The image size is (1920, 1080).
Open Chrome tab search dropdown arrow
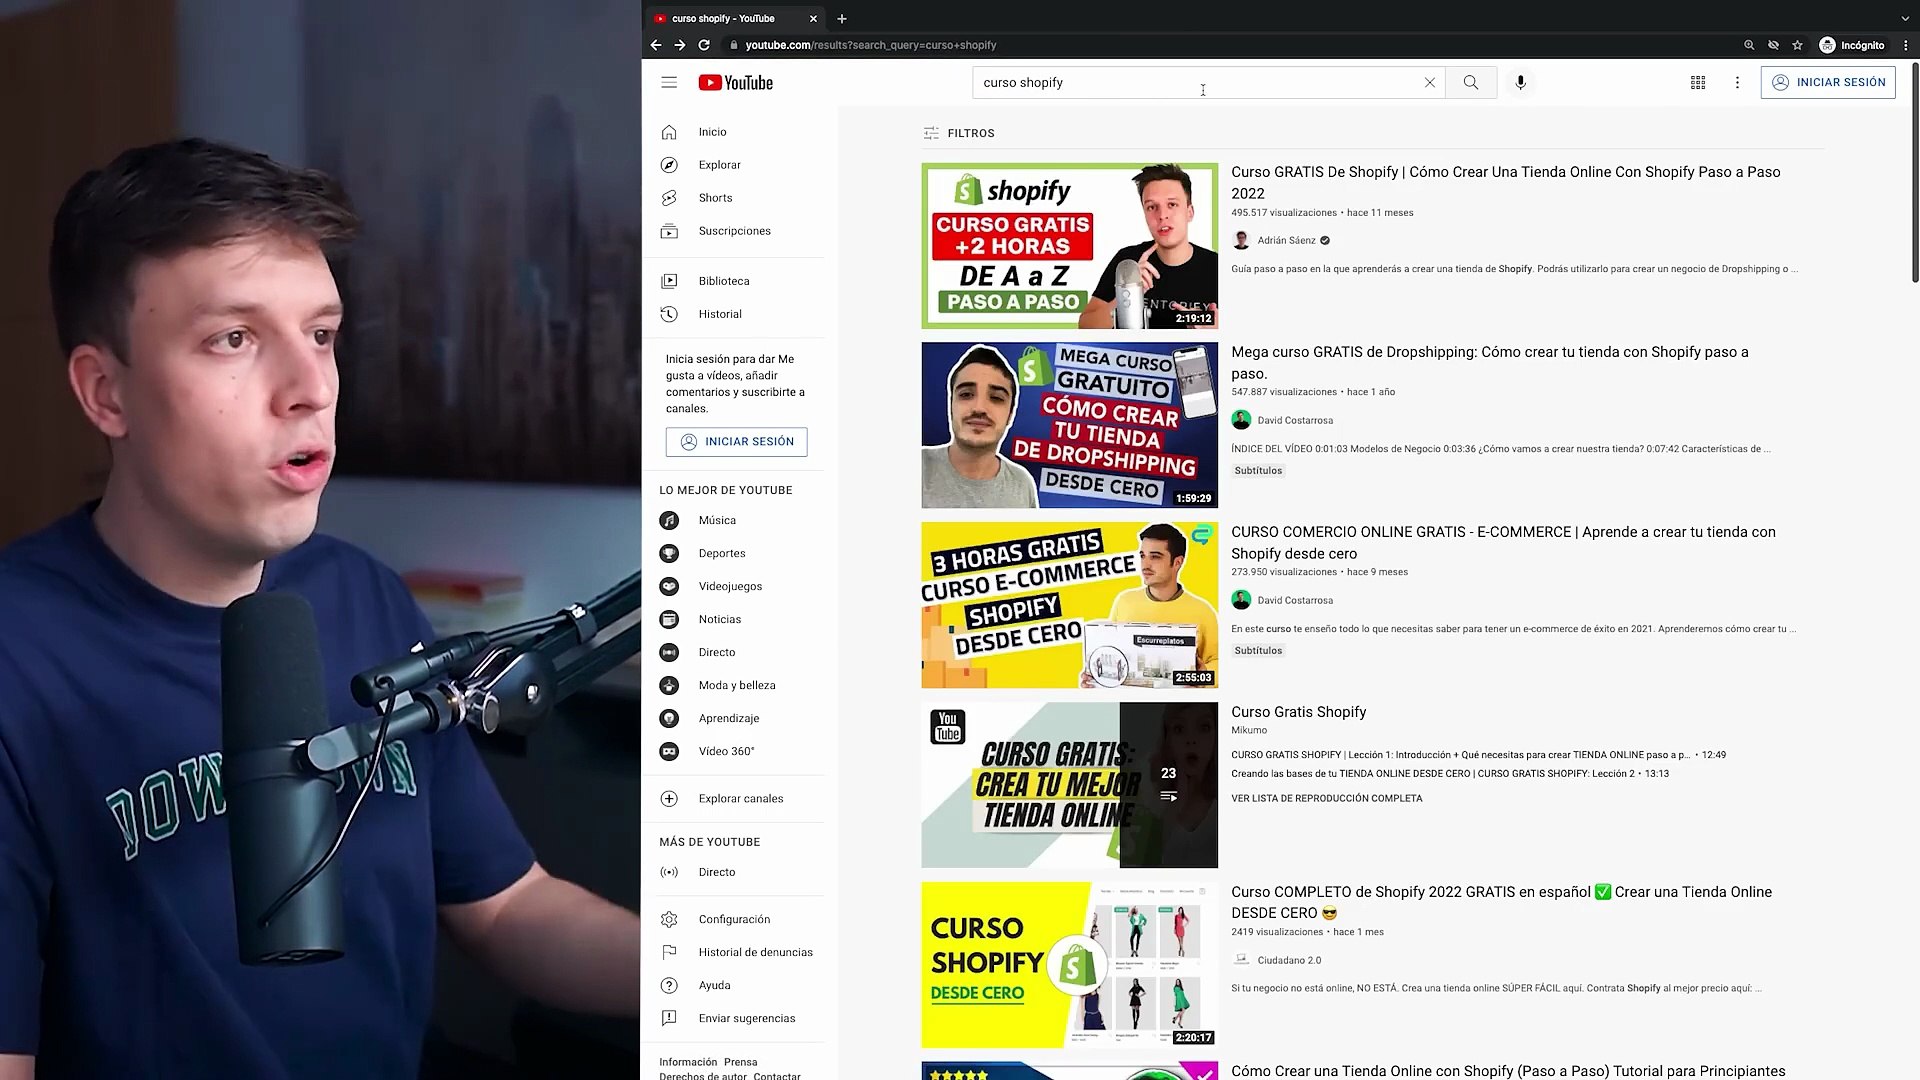point(1904,18)
